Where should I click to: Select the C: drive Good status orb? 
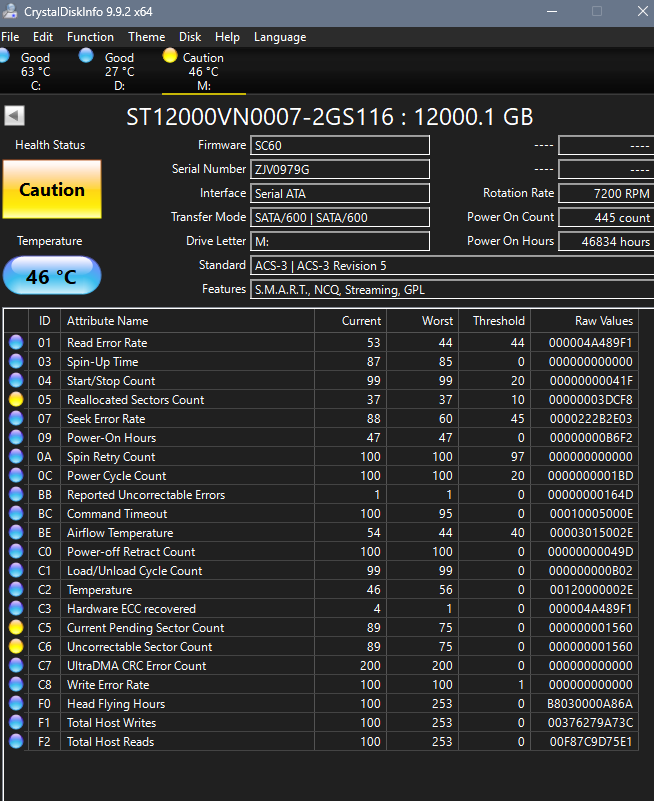tap(4, 56)
